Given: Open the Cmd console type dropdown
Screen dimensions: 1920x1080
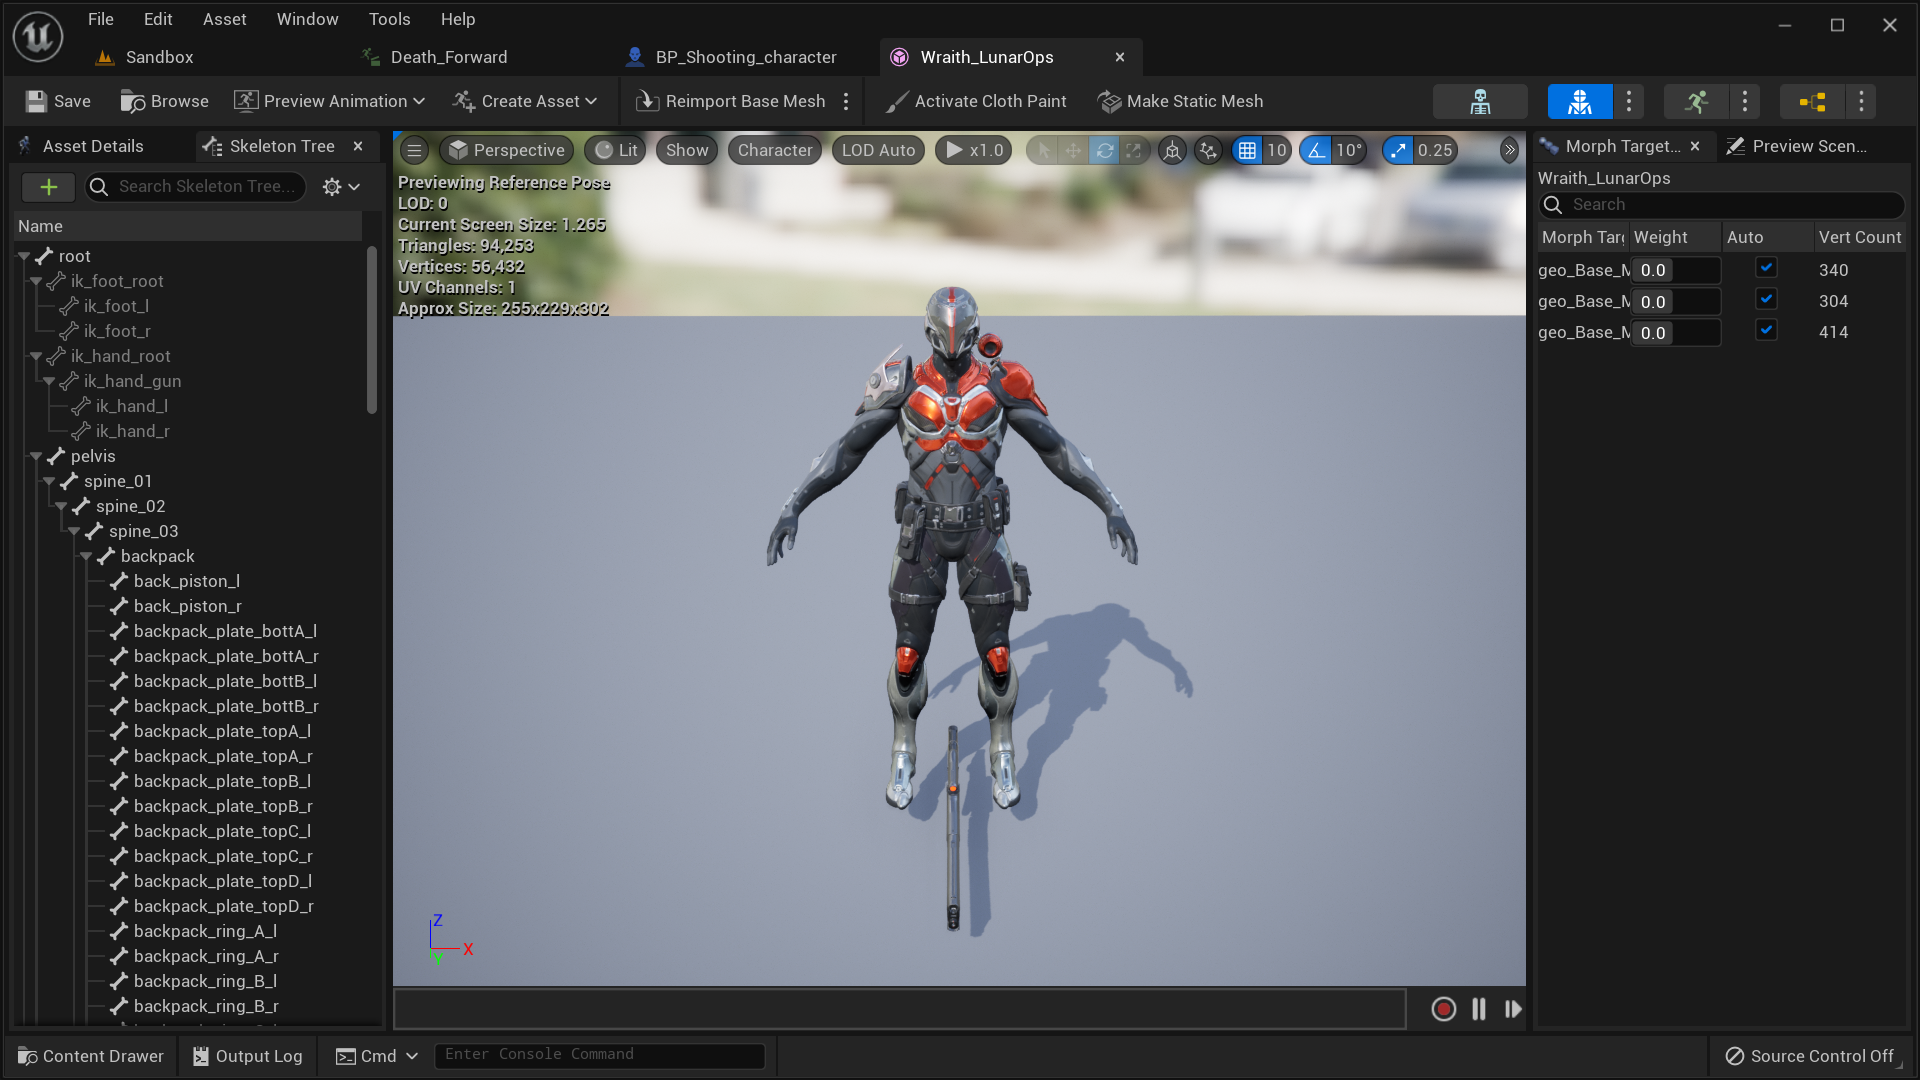Looking at the screenshot, I should [x=376, y=1056].
